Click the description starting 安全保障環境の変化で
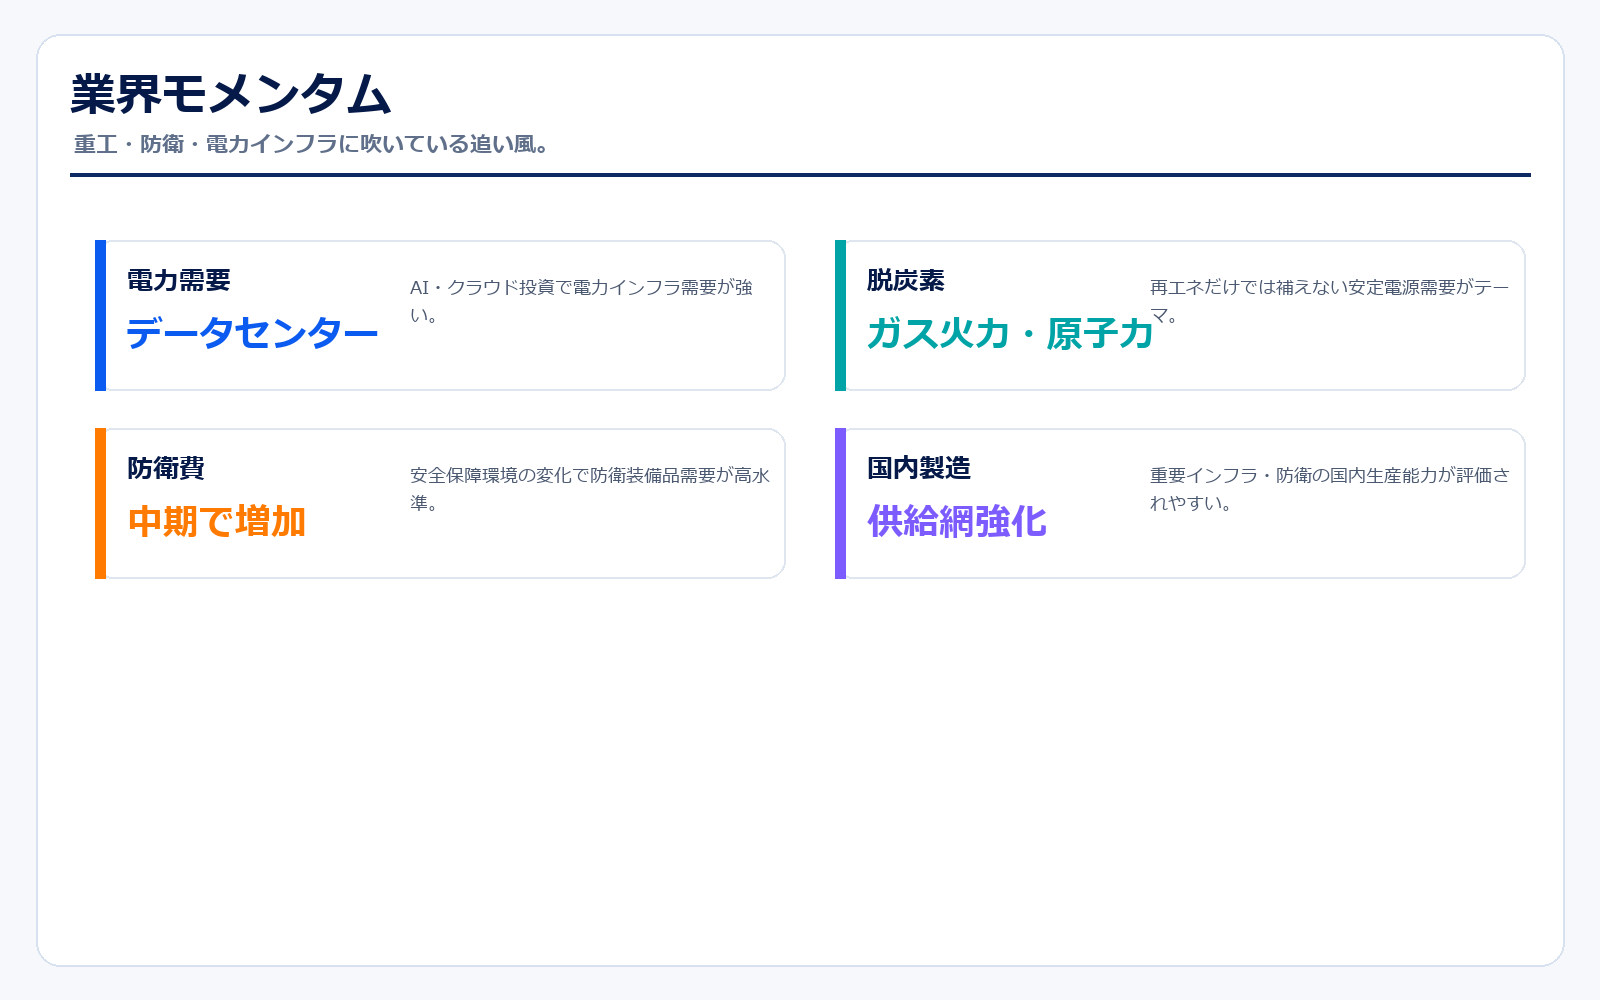The height and width of the screenshot is (1000, 1600). [590, 489]
